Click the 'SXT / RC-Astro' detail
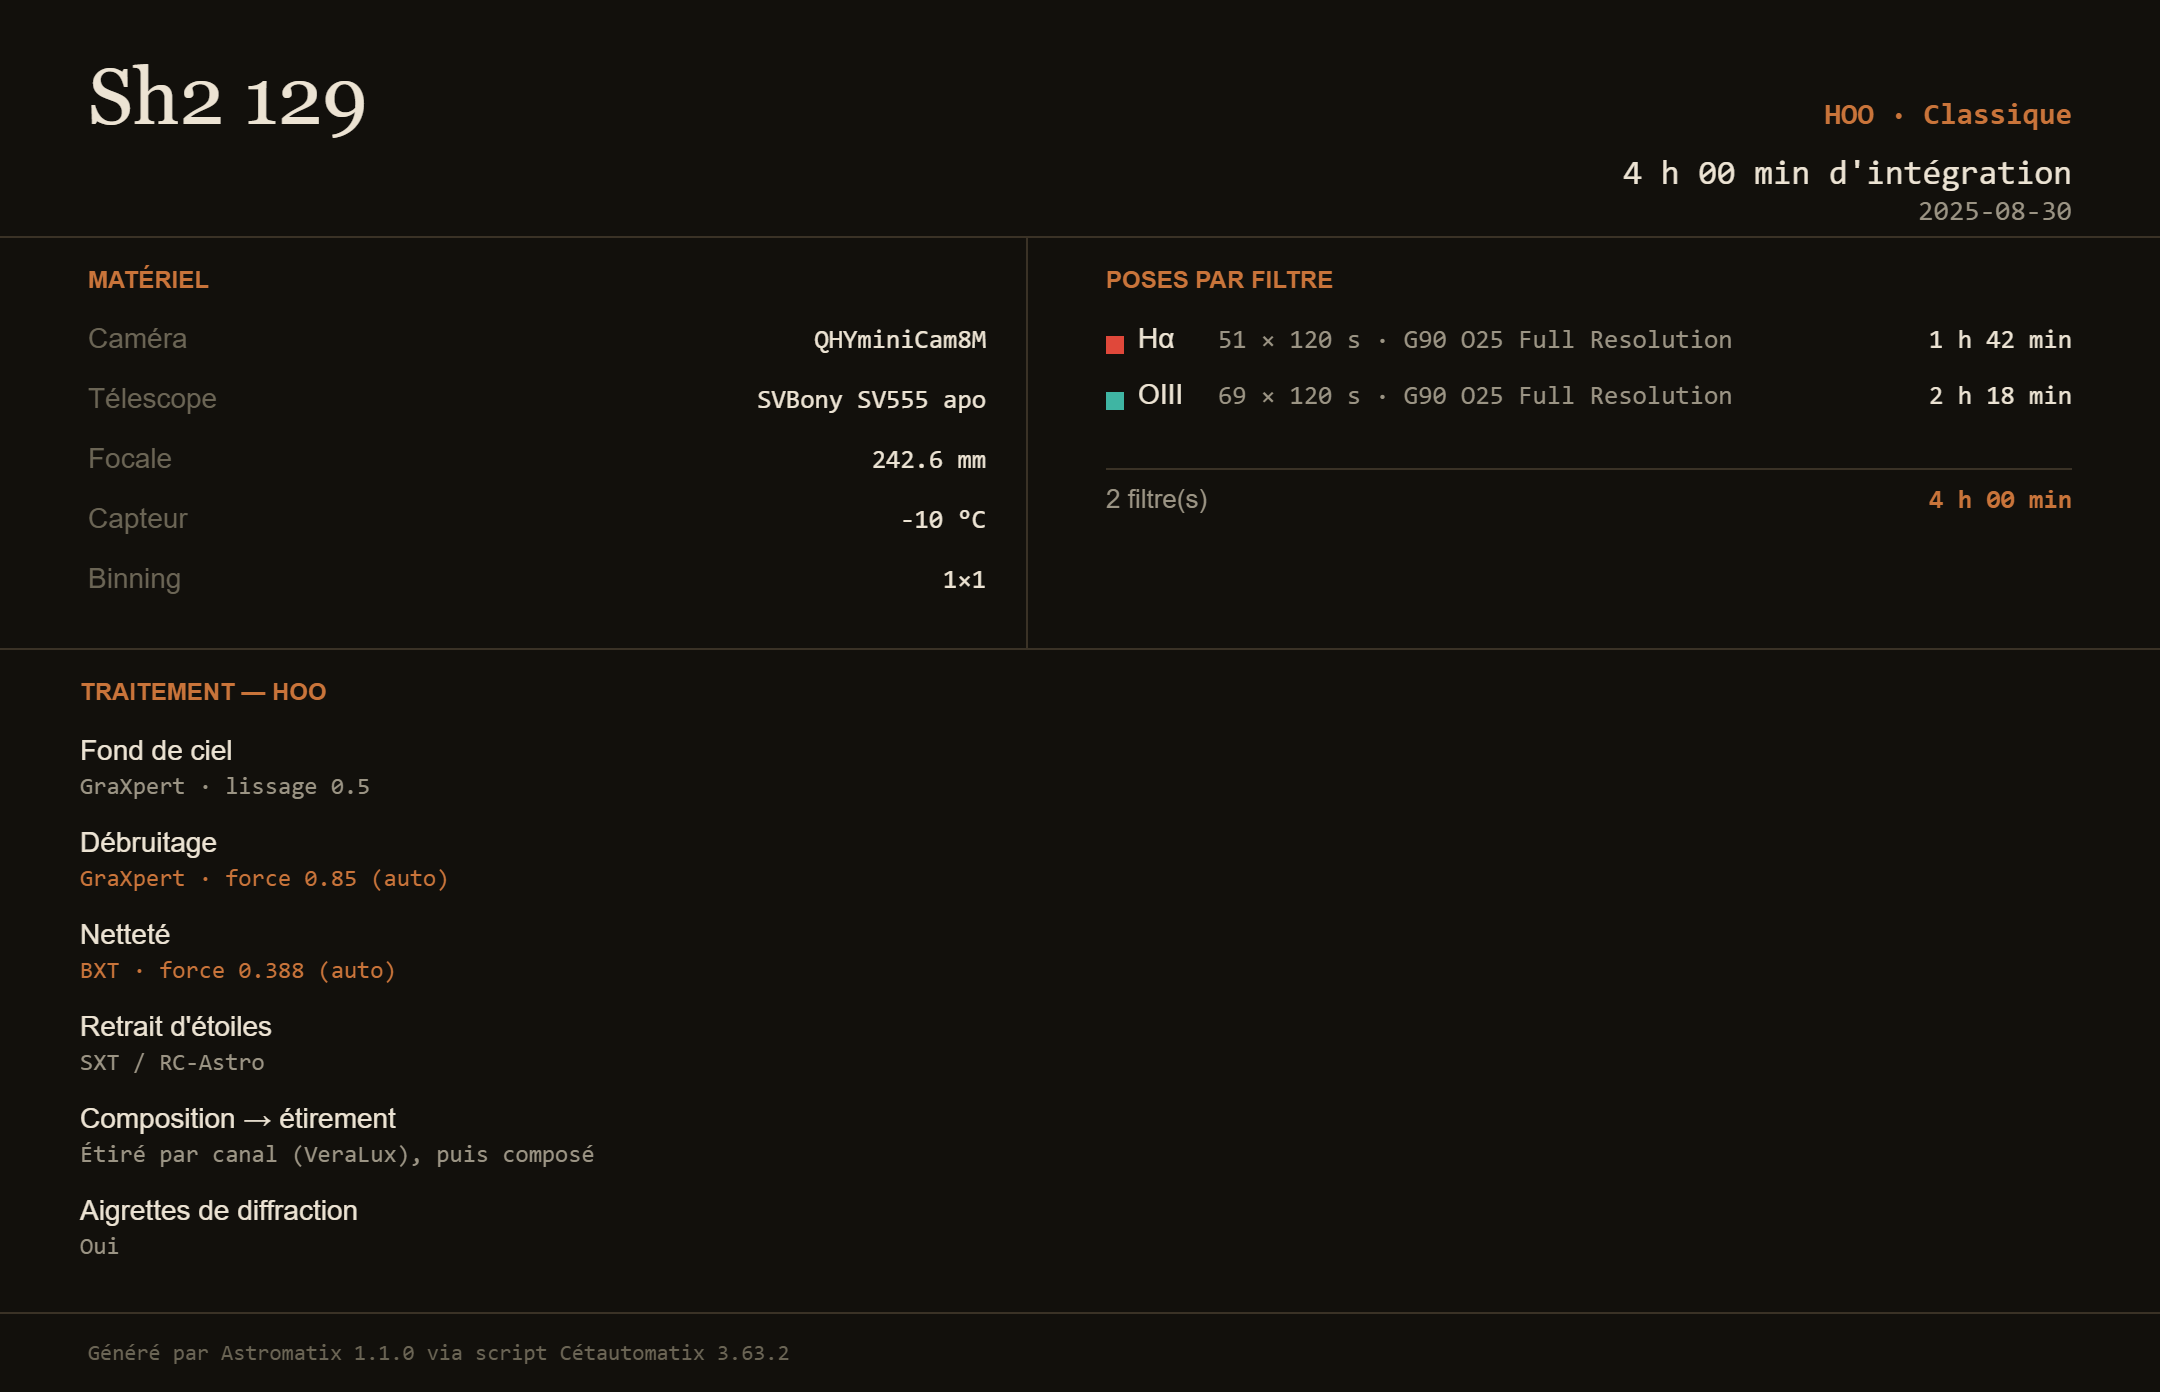2160x1392 pixels. 172,1063
